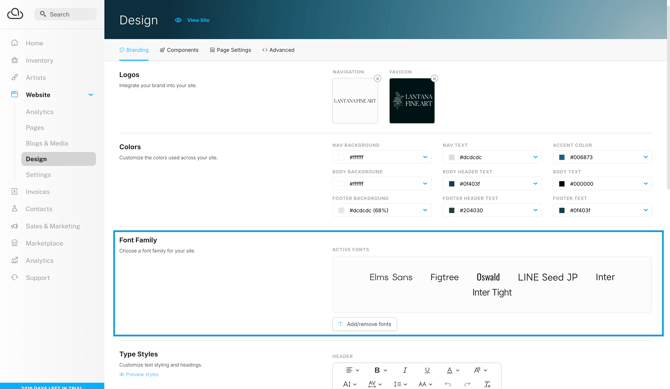Click the body text #000000 swatch

[562, 184]
